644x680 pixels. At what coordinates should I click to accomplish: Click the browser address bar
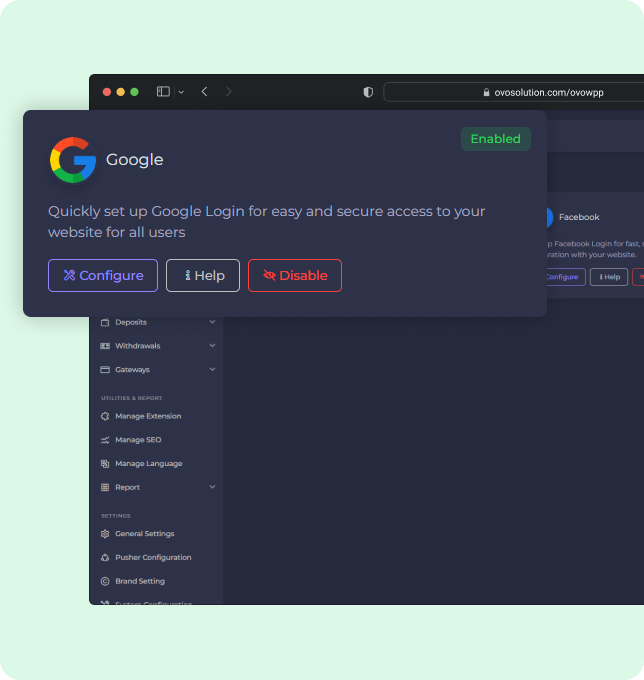pos(512,92)
